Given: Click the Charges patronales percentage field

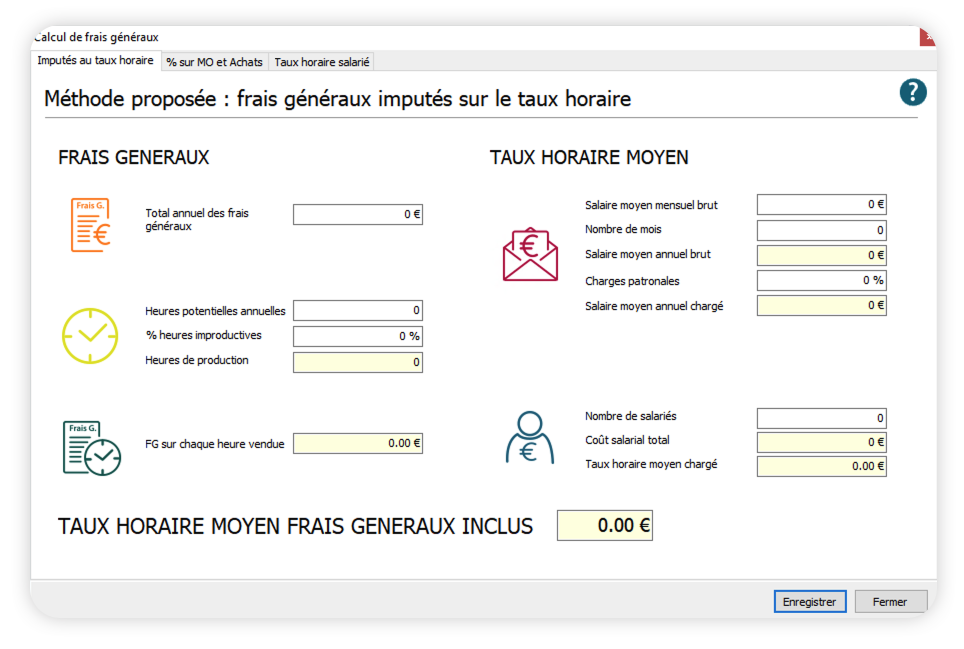Looking at the screenshot, I should pos(821,280).
